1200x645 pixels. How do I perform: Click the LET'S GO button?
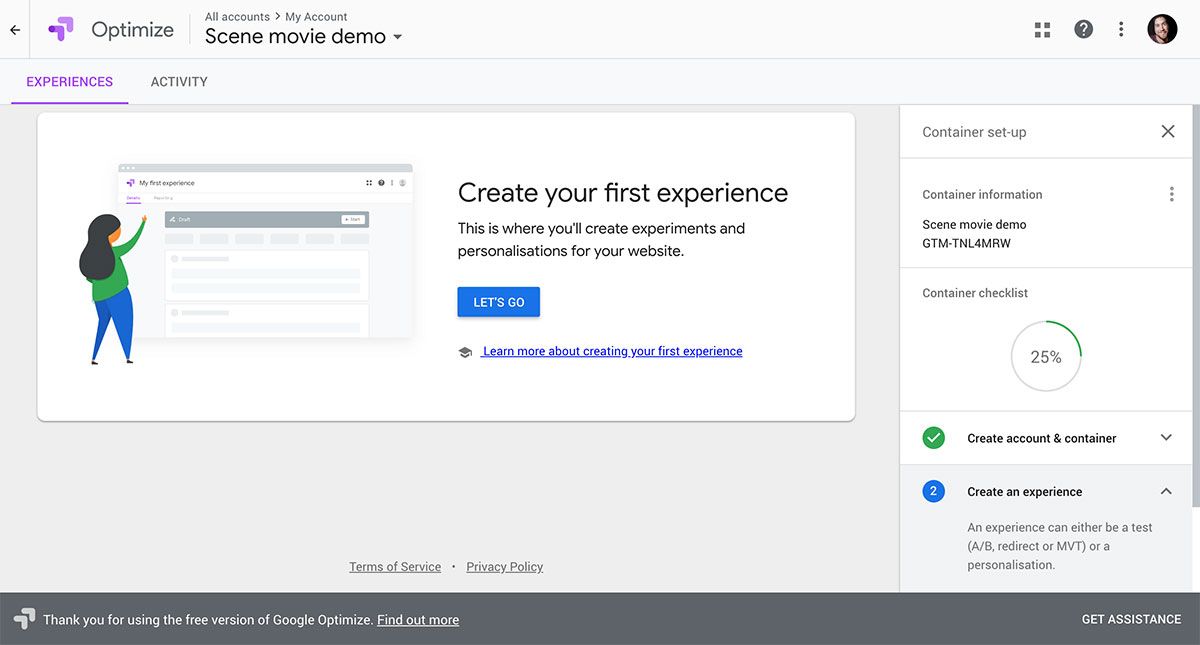click(x=498, y=302)
